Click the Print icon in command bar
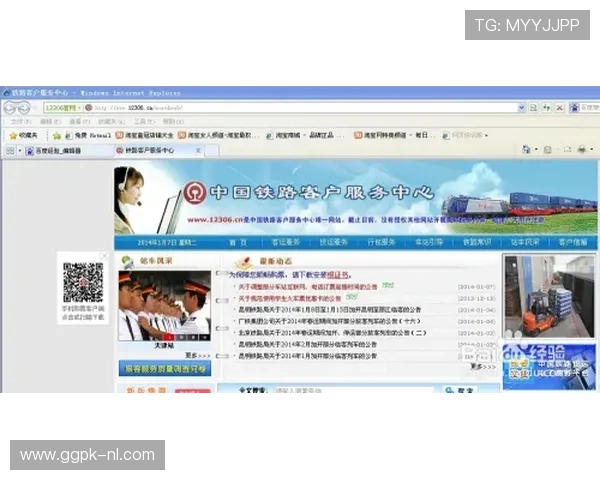600x480 pixels. 582,150
